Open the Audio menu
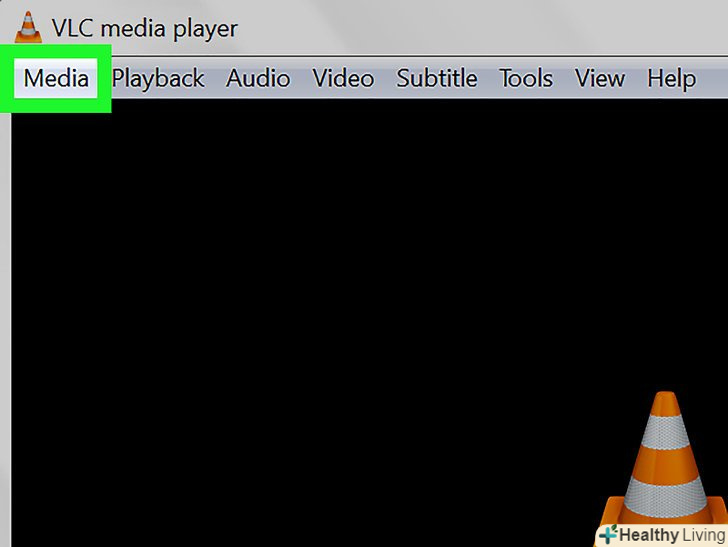 pos(258,78)
